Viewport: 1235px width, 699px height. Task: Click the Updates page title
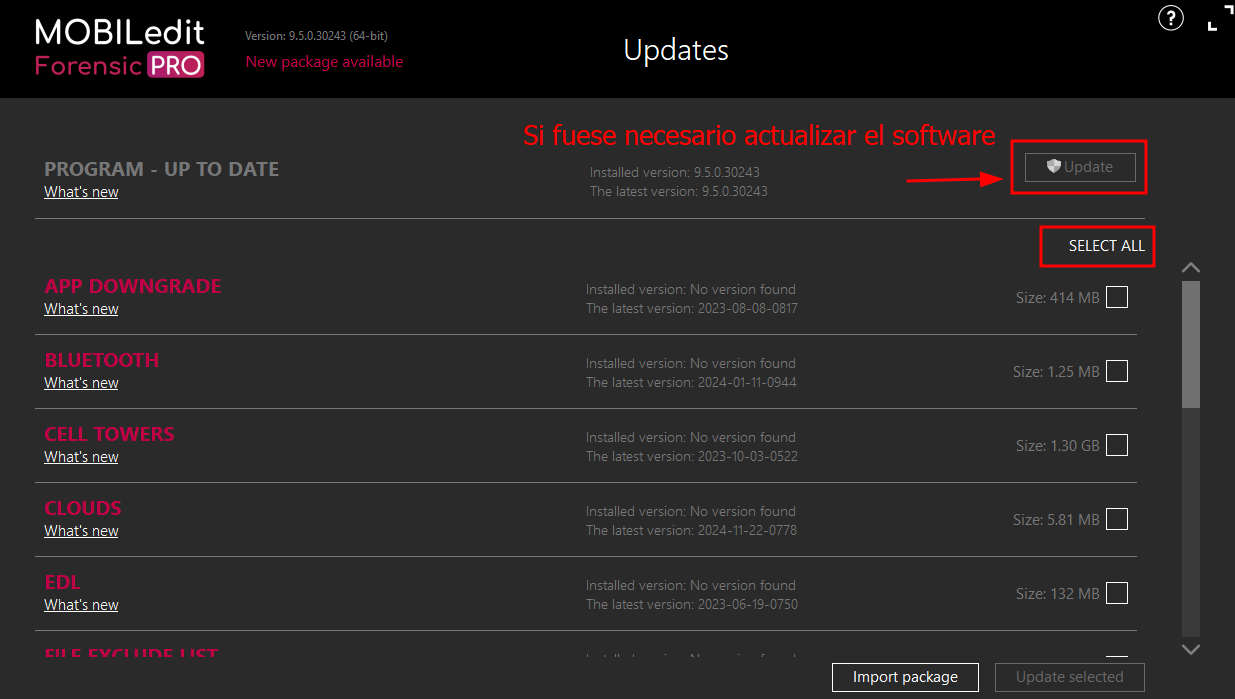(x=676, y=50)
